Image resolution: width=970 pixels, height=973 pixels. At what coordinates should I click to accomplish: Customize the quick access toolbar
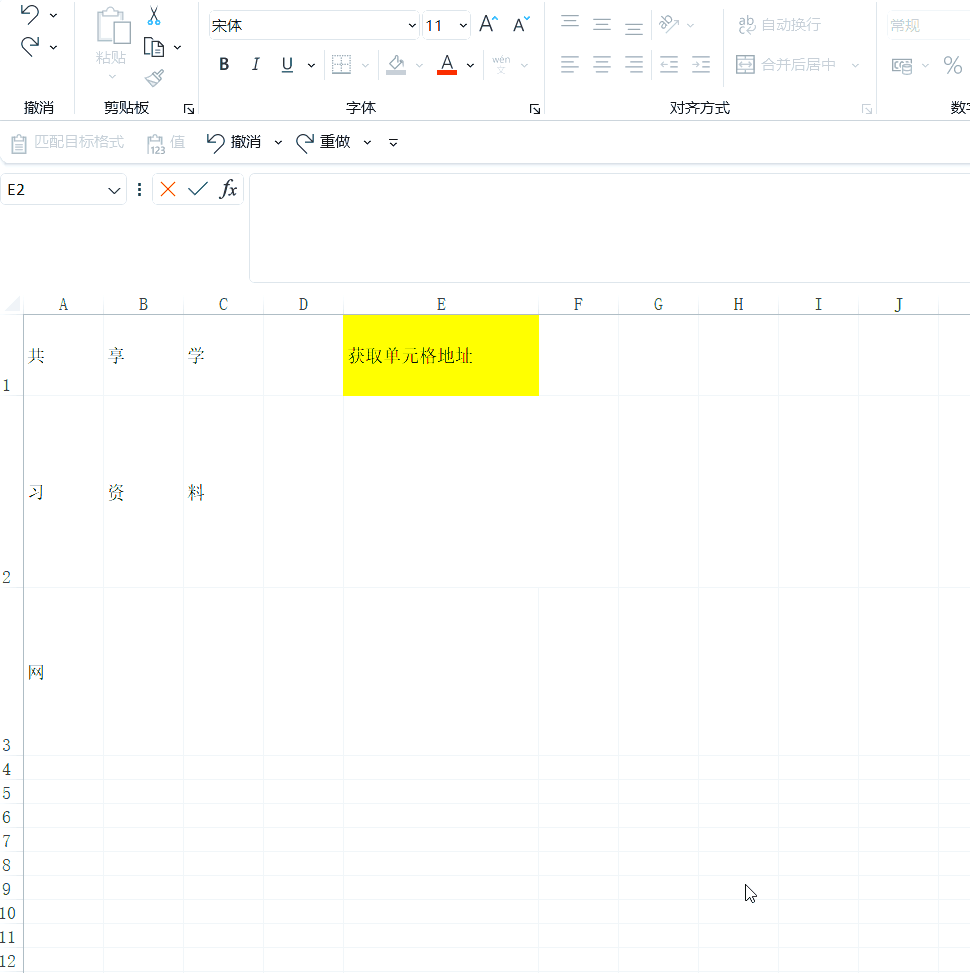[x=393, y=143]
